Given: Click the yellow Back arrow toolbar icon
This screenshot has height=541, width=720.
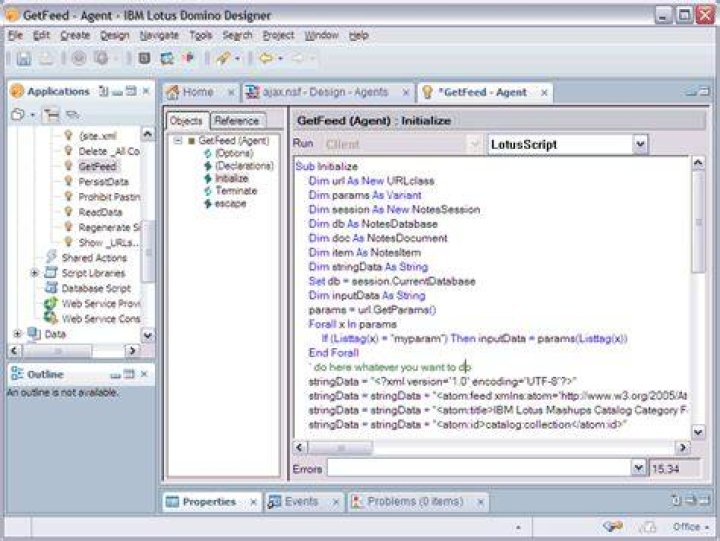Looking at the screenshot, I should coord(266,58).
